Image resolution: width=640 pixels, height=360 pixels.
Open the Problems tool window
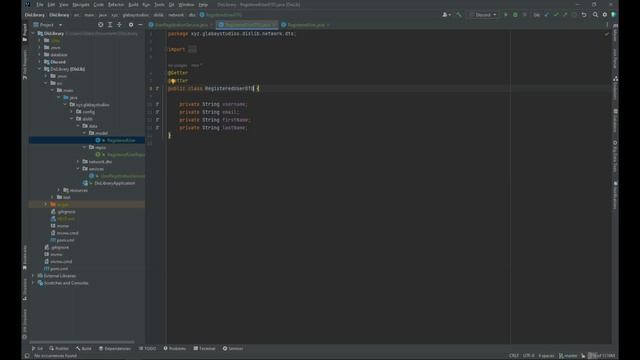coord(175,349)
